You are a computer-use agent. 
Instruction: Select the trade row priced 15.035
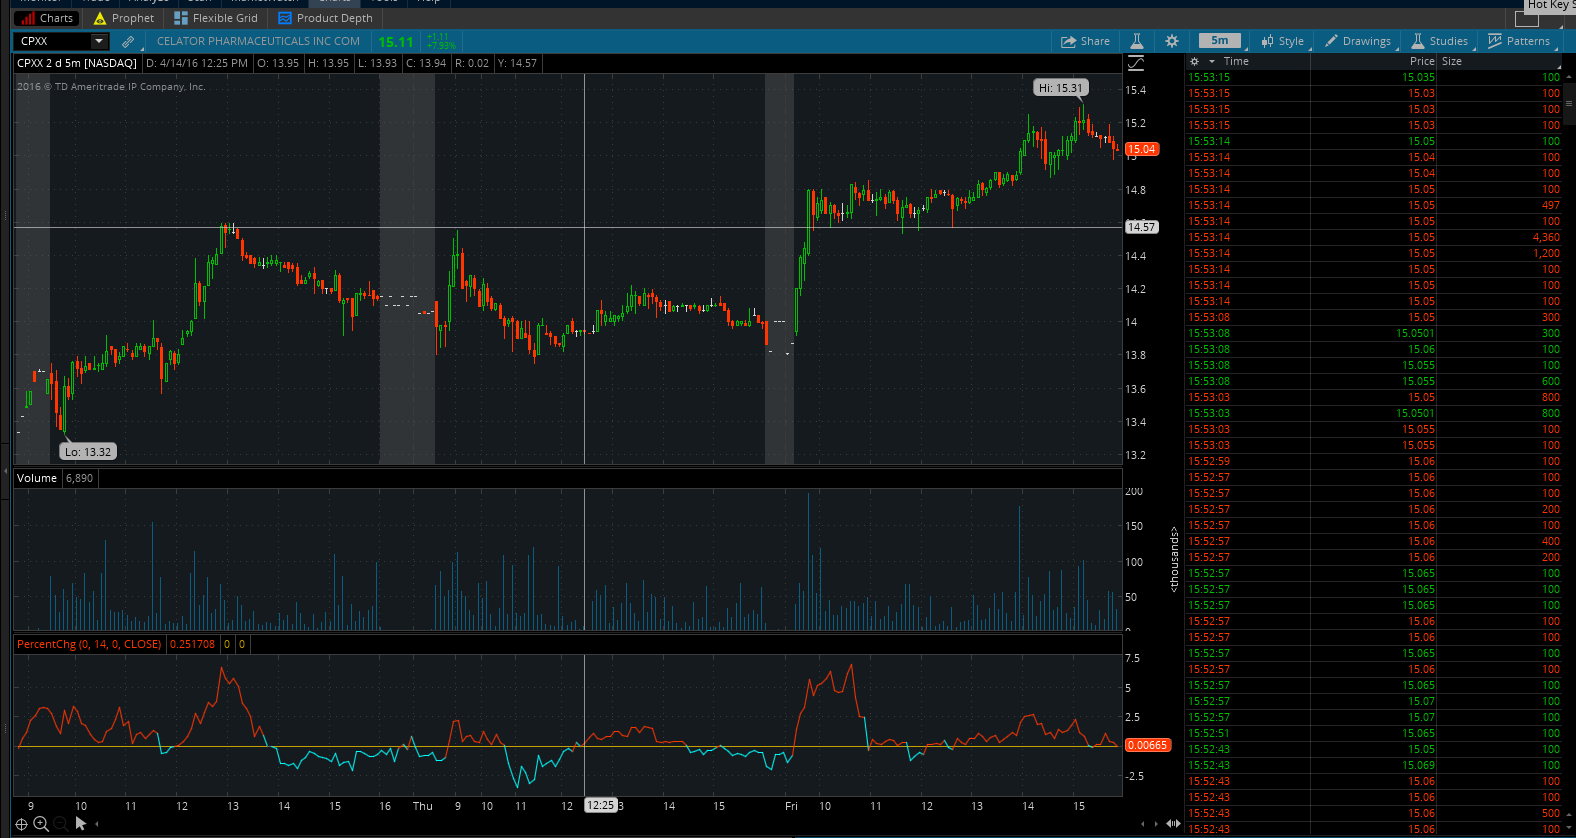coord(1374,77)
